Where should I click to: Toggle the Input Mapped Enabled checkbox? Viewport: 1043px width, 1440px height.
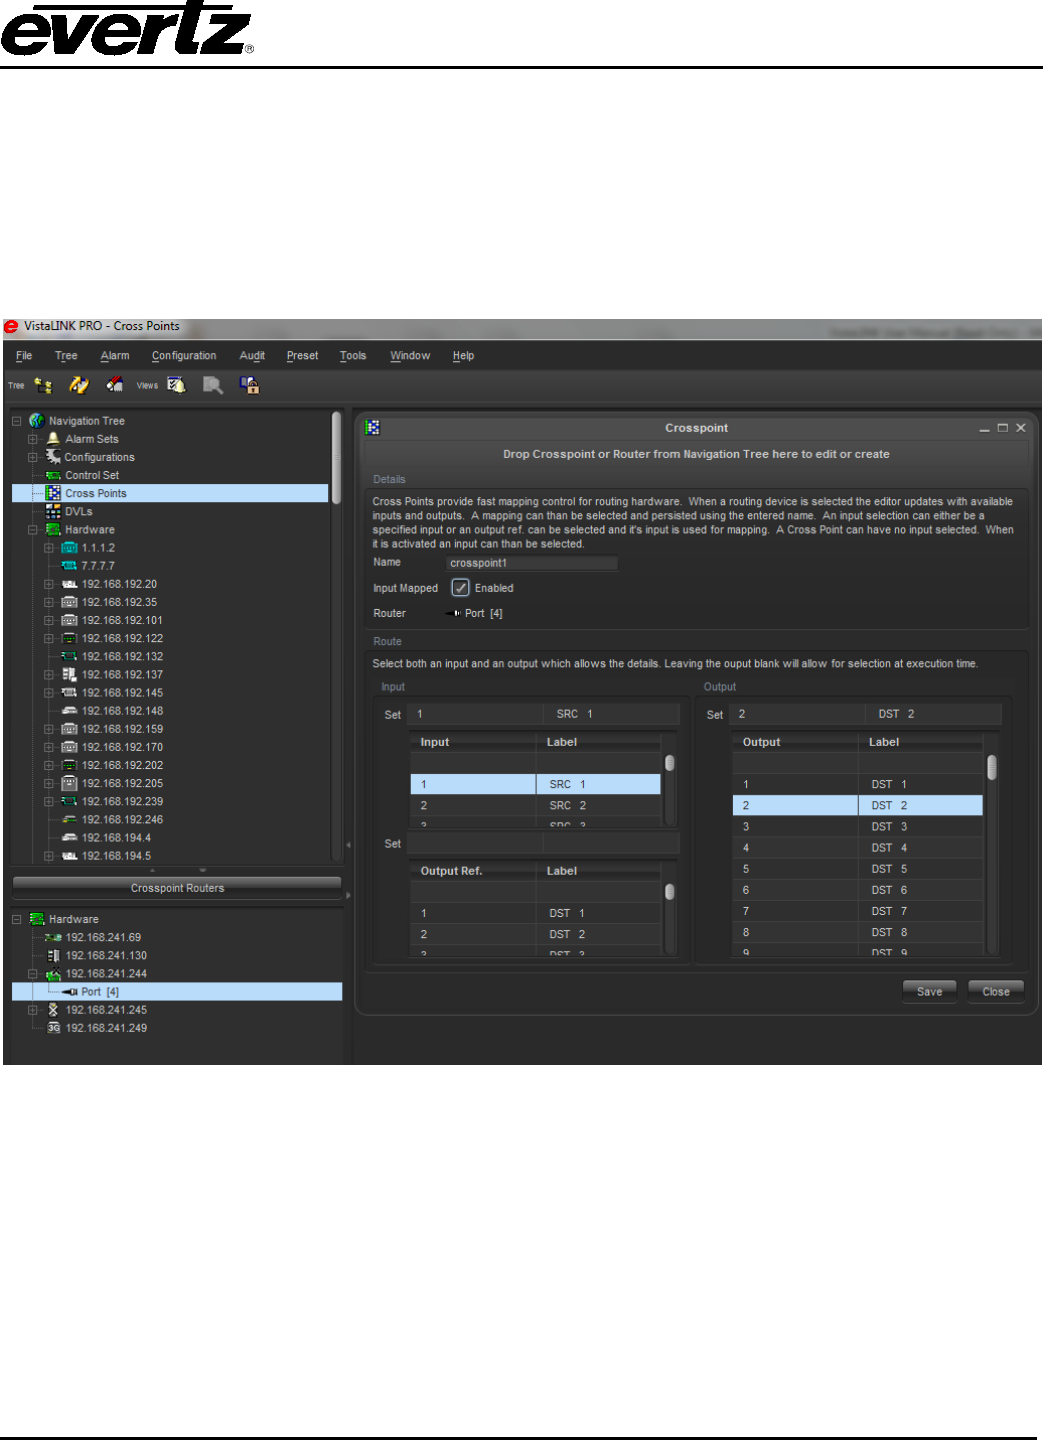coord(460,588)
